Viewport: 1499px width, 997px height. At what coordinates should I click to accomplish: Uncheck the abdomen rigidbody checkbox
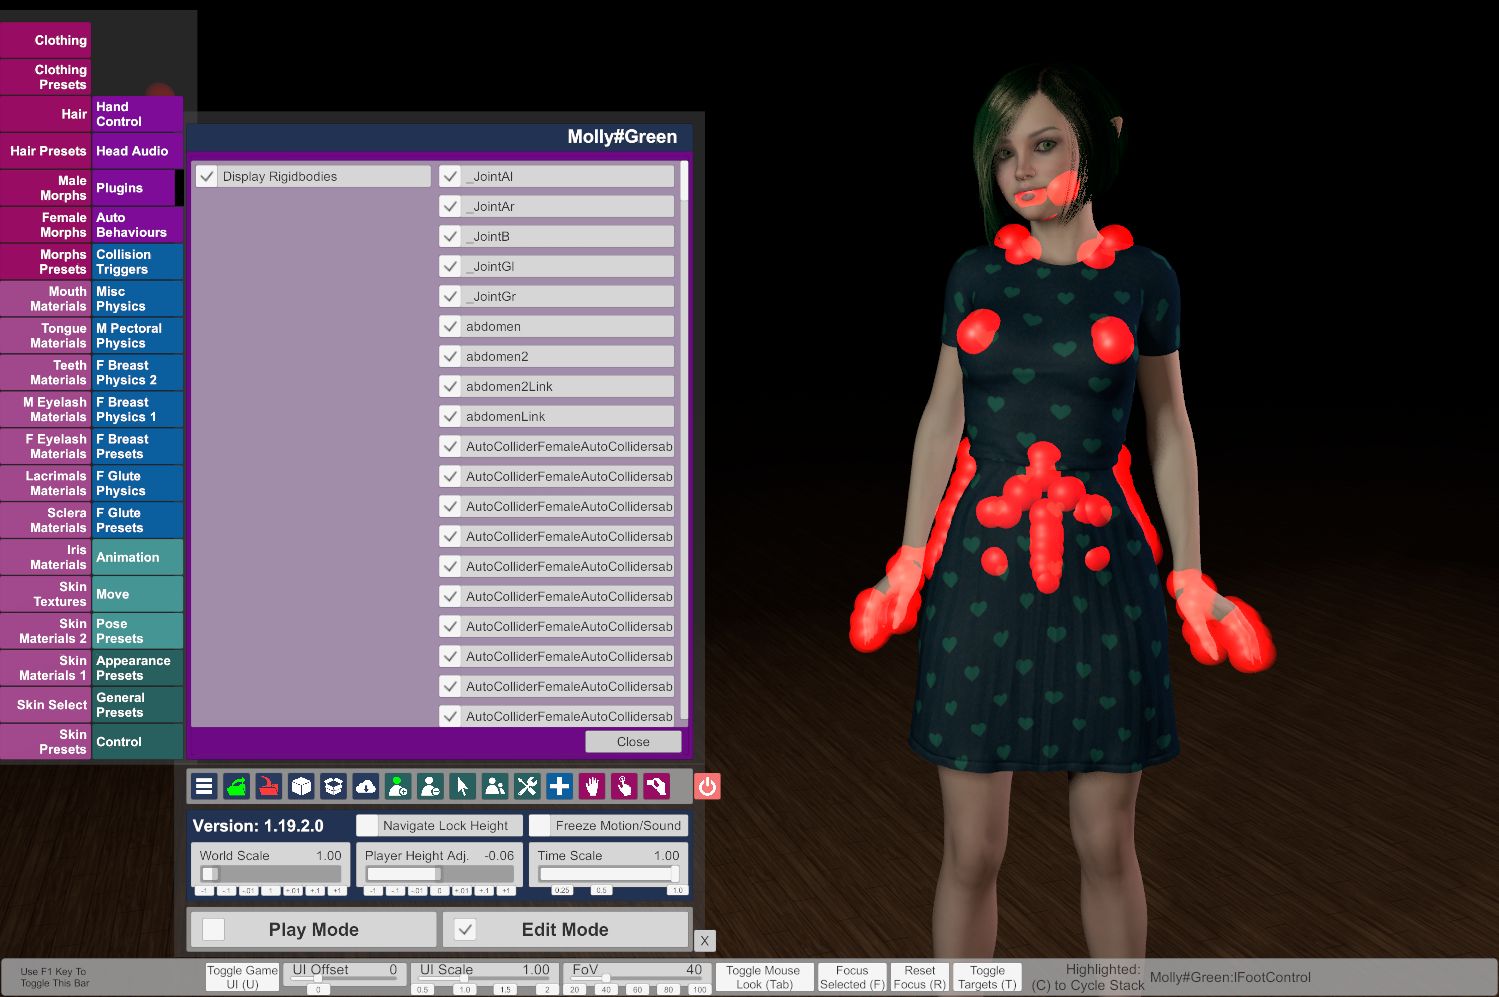click(450, 326)
